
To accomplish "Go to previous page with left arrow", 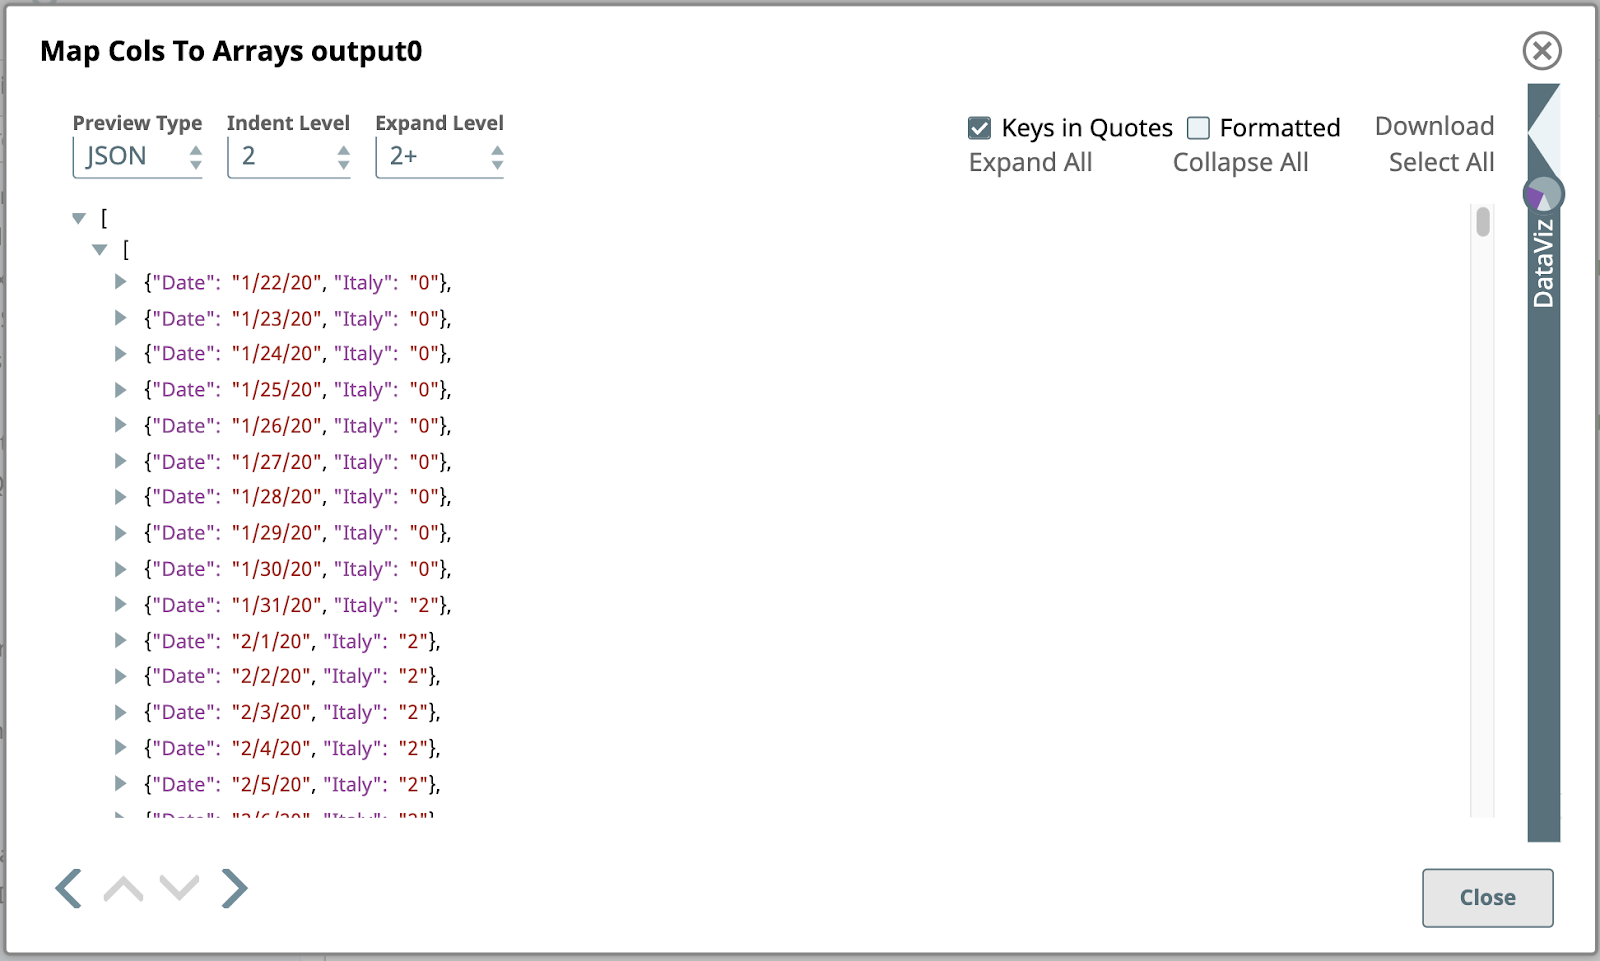I will point(68,888).
